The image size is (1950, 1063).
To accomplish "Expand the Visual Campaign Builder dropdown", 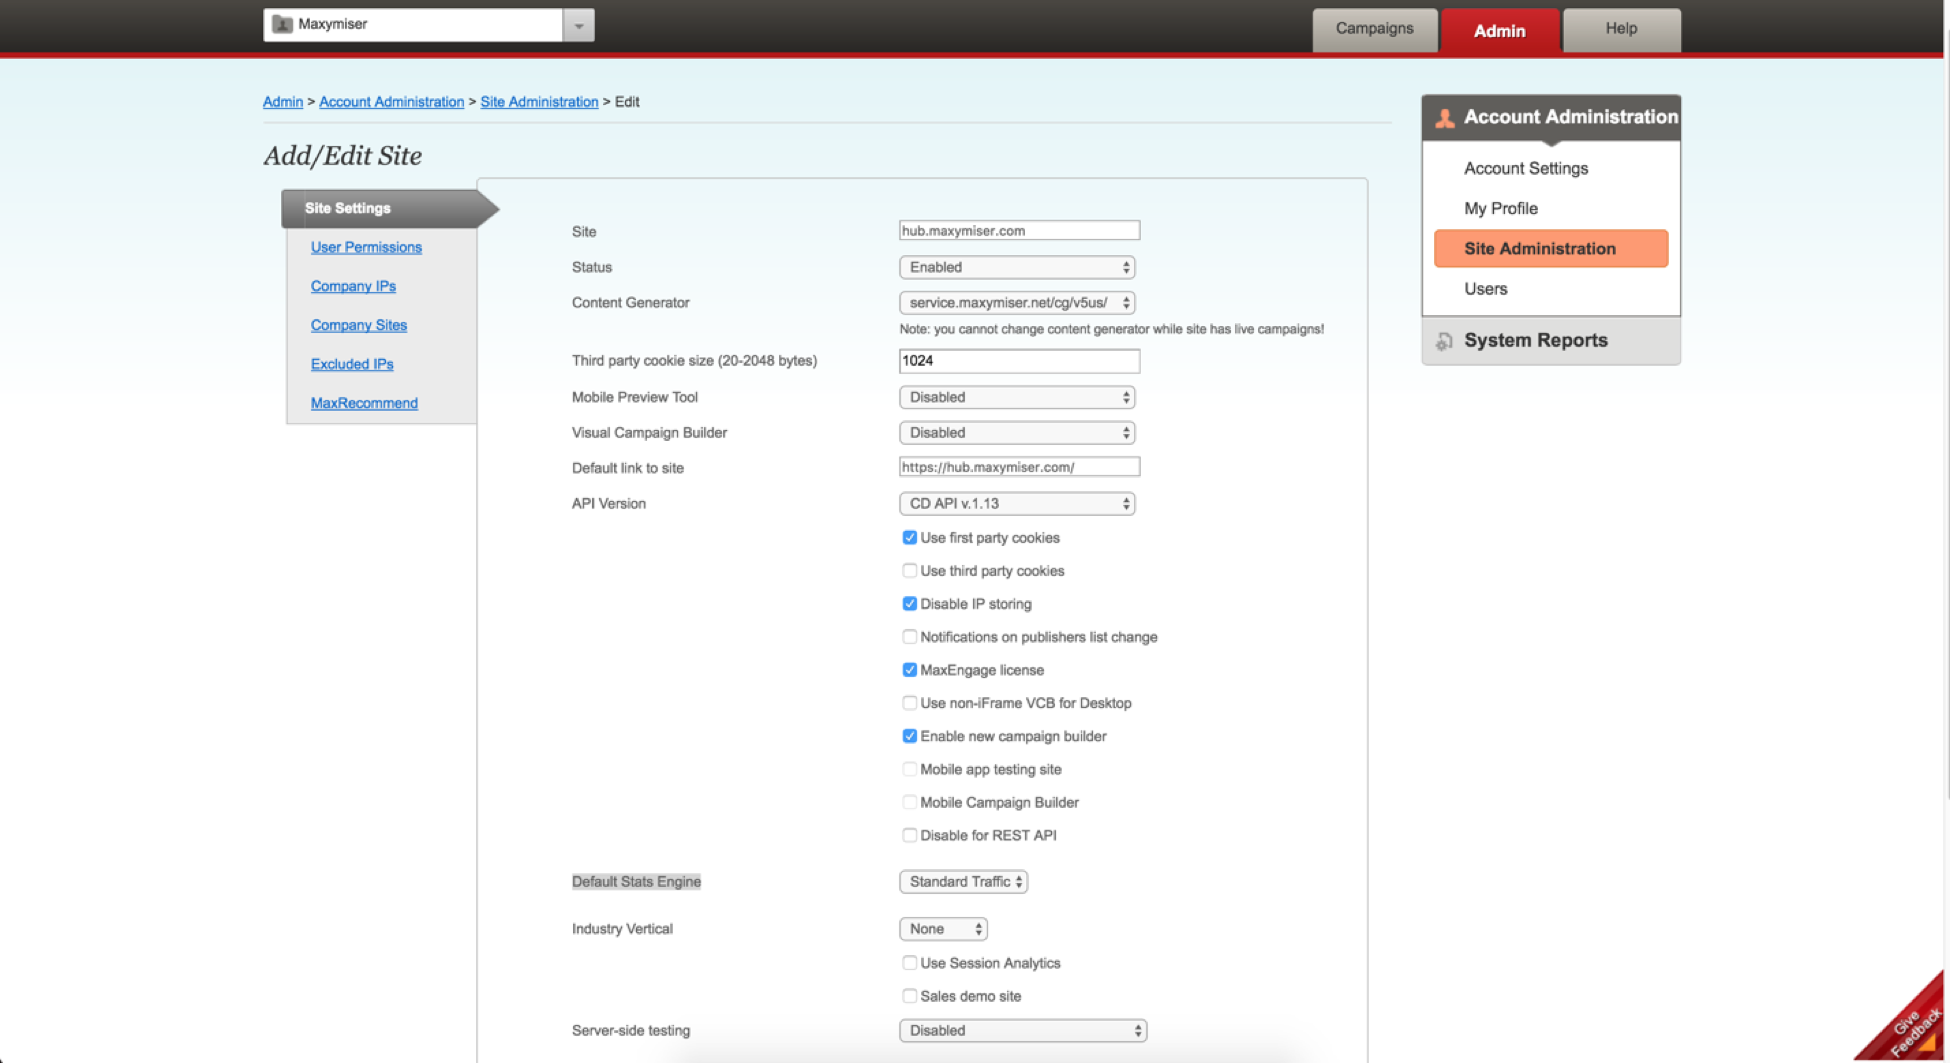I will [x=1017, y=433].
